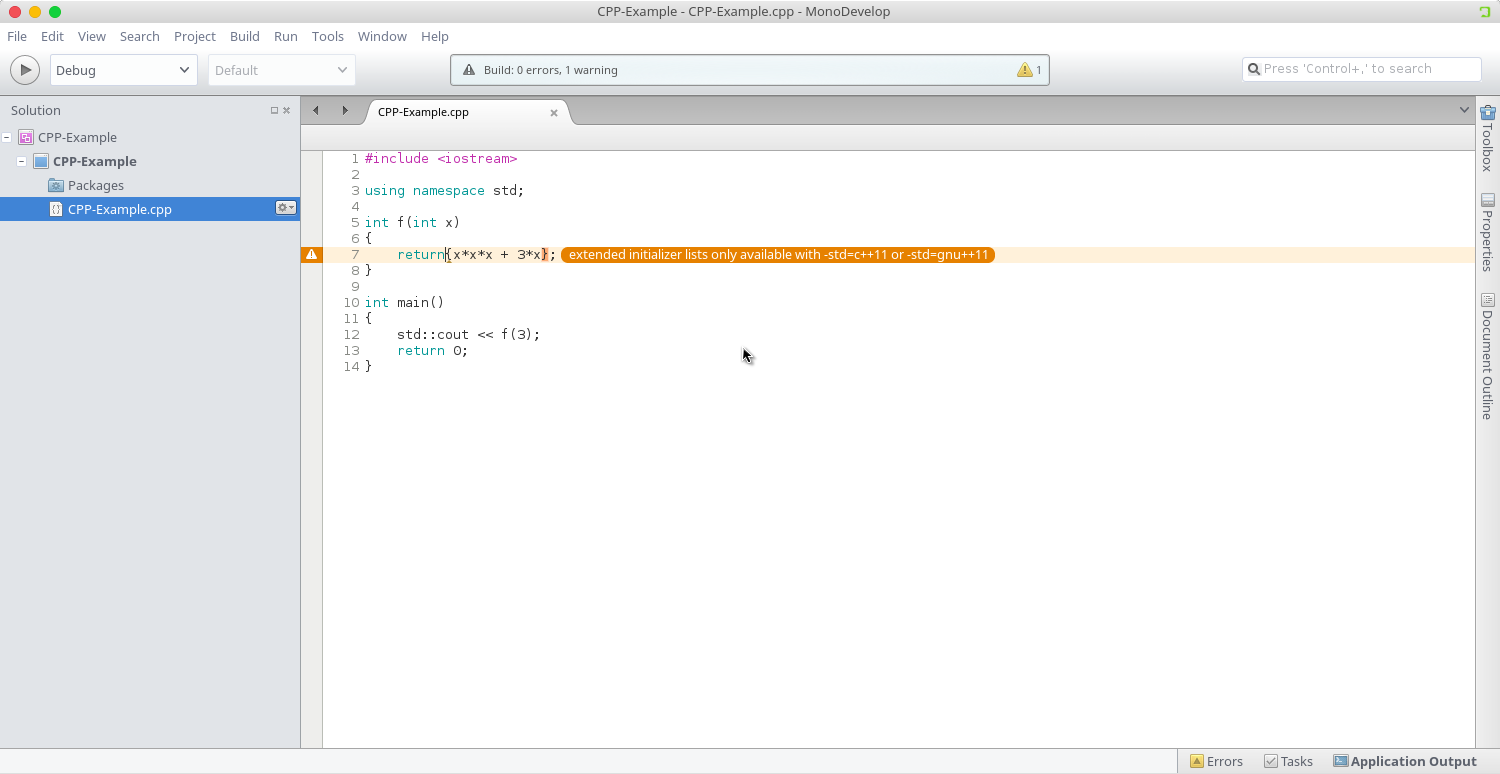The height and width of the screenshot is (774, 1500).
Task: Collapse the bold CPP-Example project node
Action: point(22,161)
